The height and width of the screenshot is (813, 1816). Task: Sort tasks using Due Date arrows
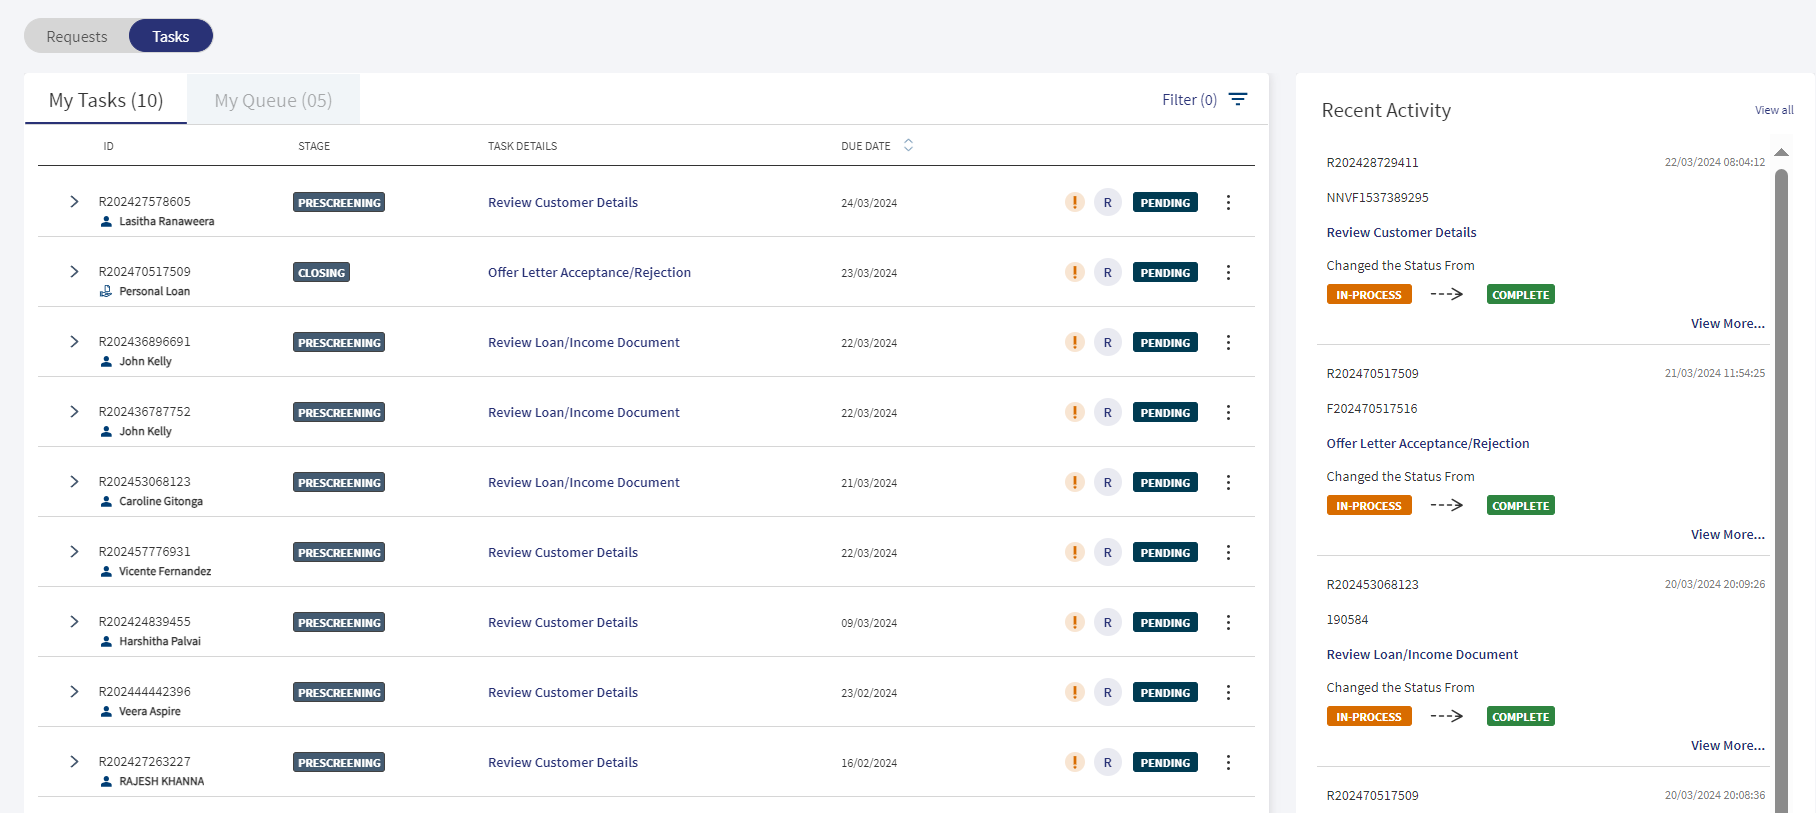[x=908, y=145]
